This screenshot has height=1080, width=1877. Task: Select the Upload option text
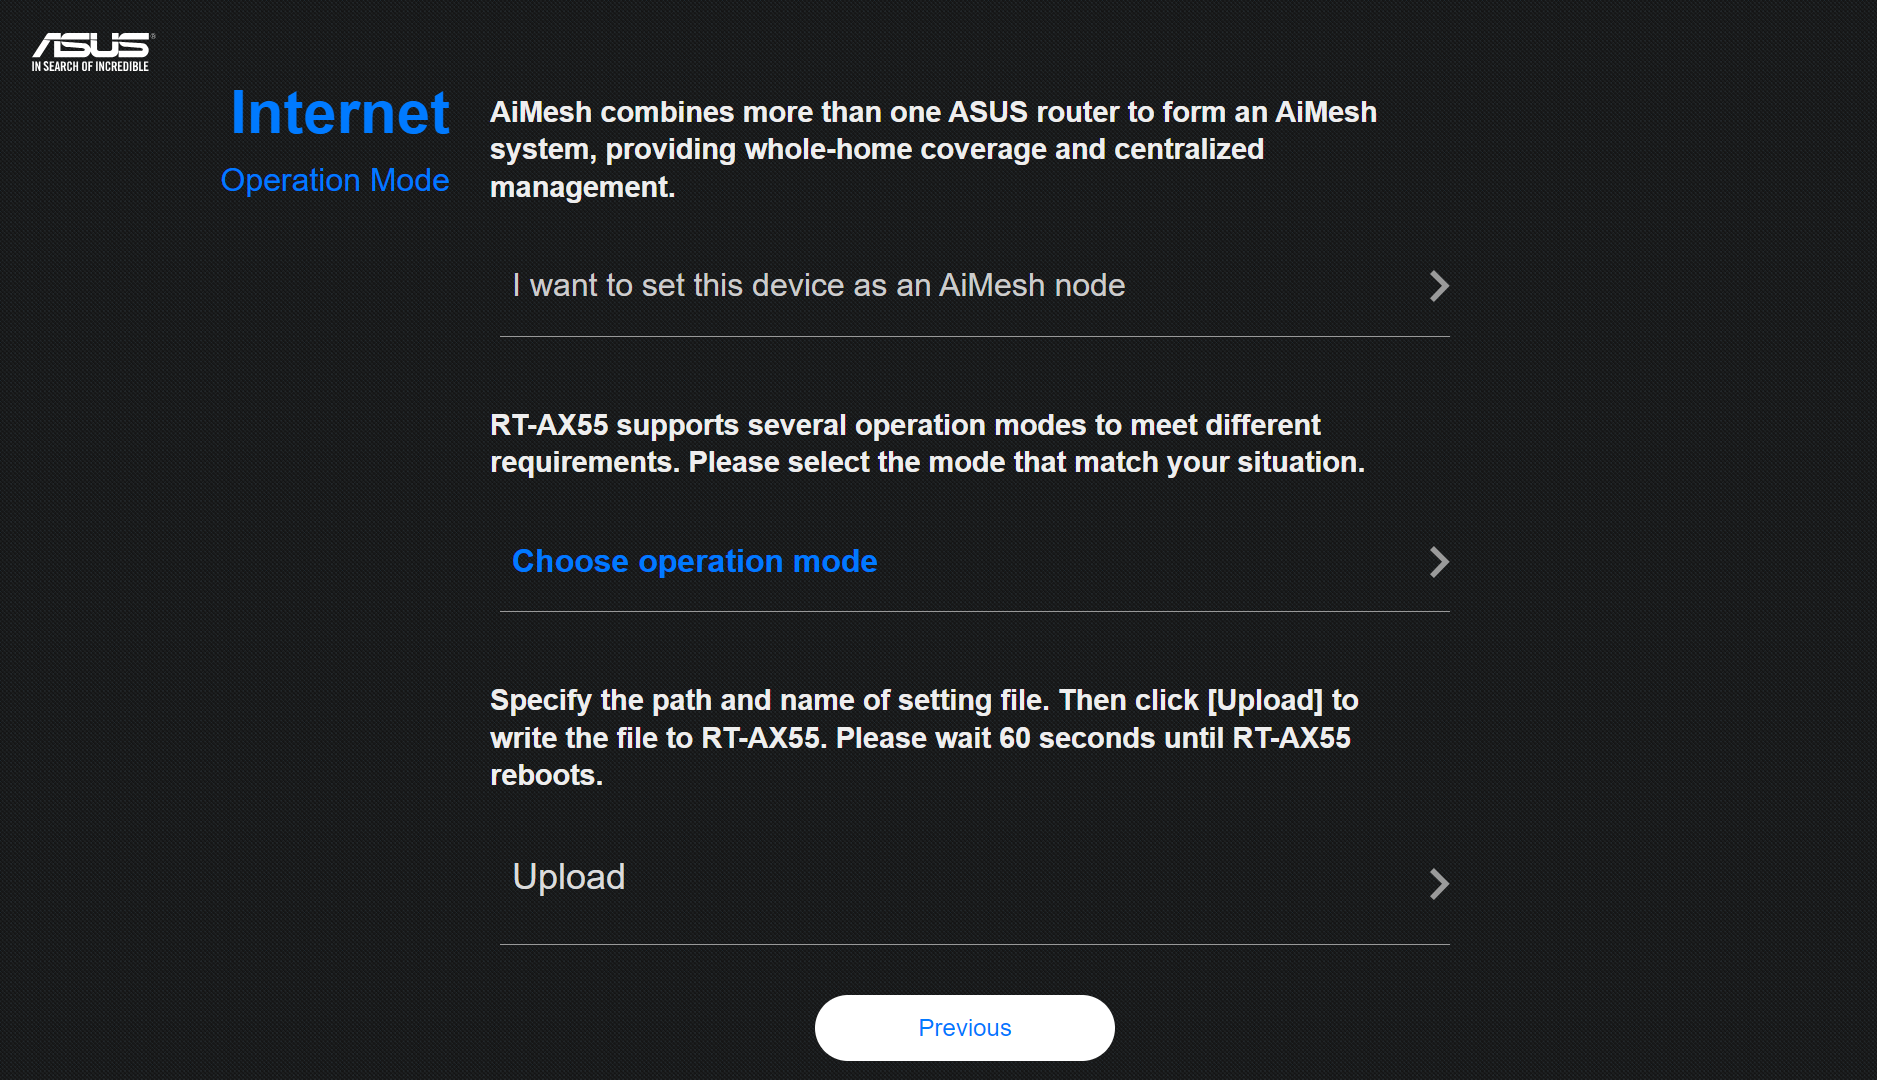pos(568,877)
